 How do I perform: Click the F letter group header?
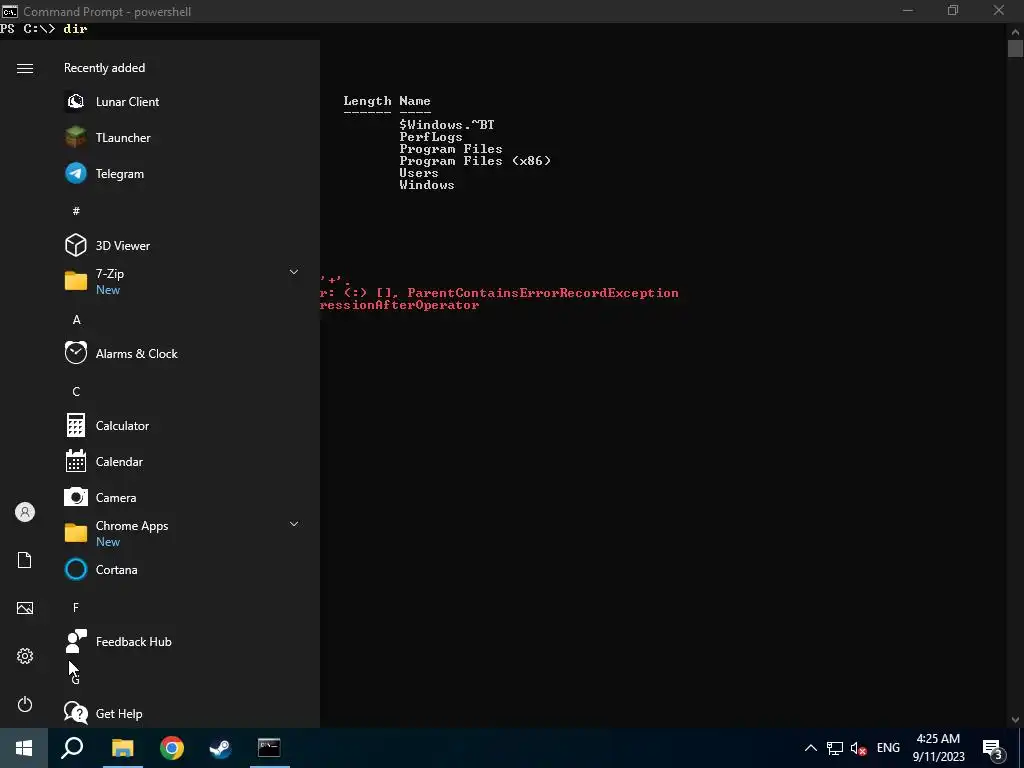tap(76, 608)
